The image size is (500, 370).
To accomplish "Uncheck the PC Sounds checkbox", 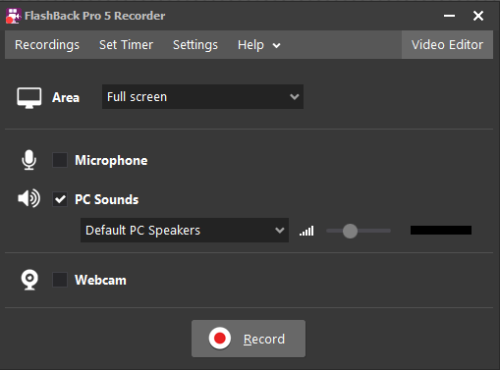I will click(x=60, y=199).
